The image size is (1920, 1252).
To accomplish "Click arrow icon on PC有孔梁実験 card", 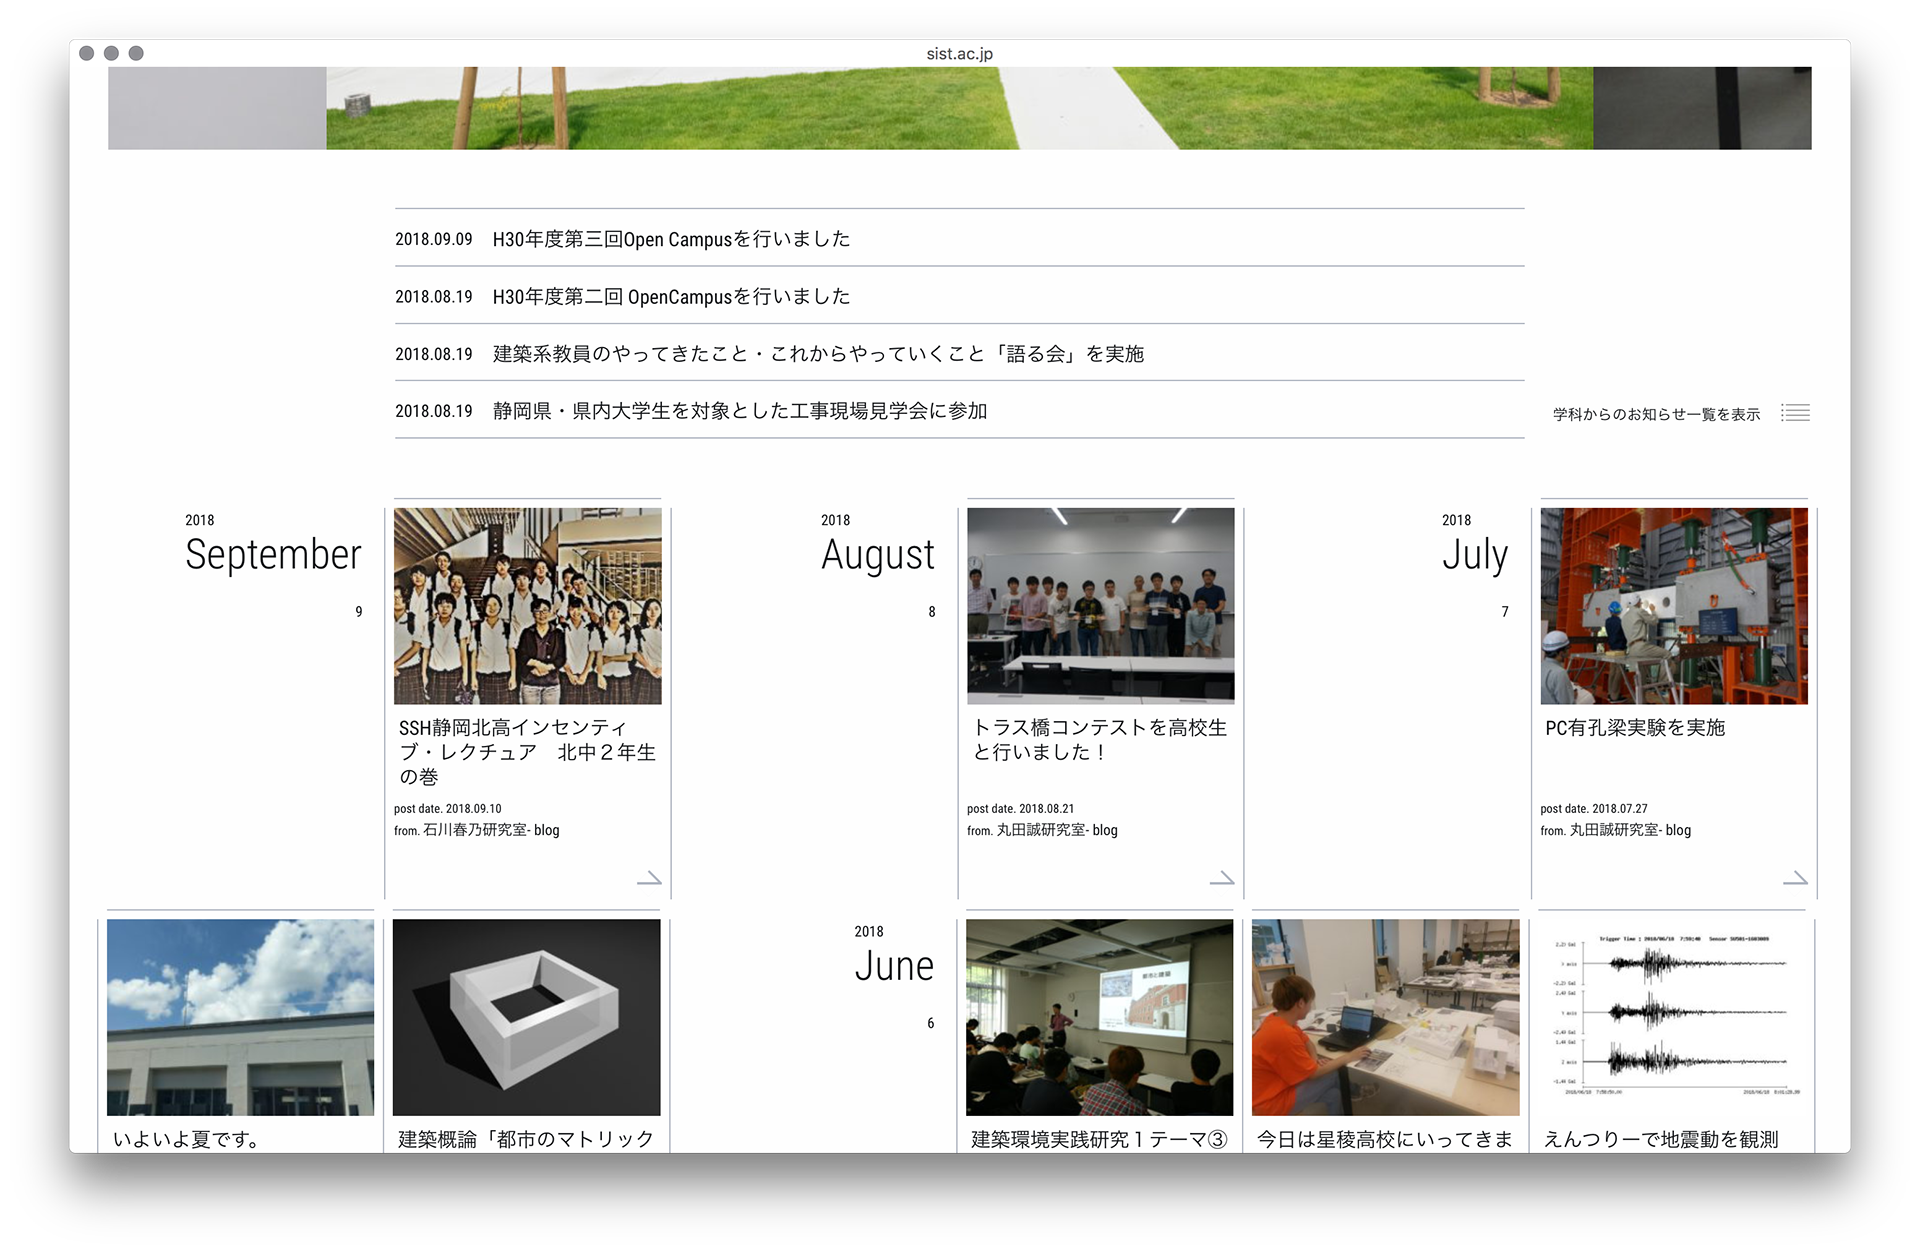I will point(1795,878).
